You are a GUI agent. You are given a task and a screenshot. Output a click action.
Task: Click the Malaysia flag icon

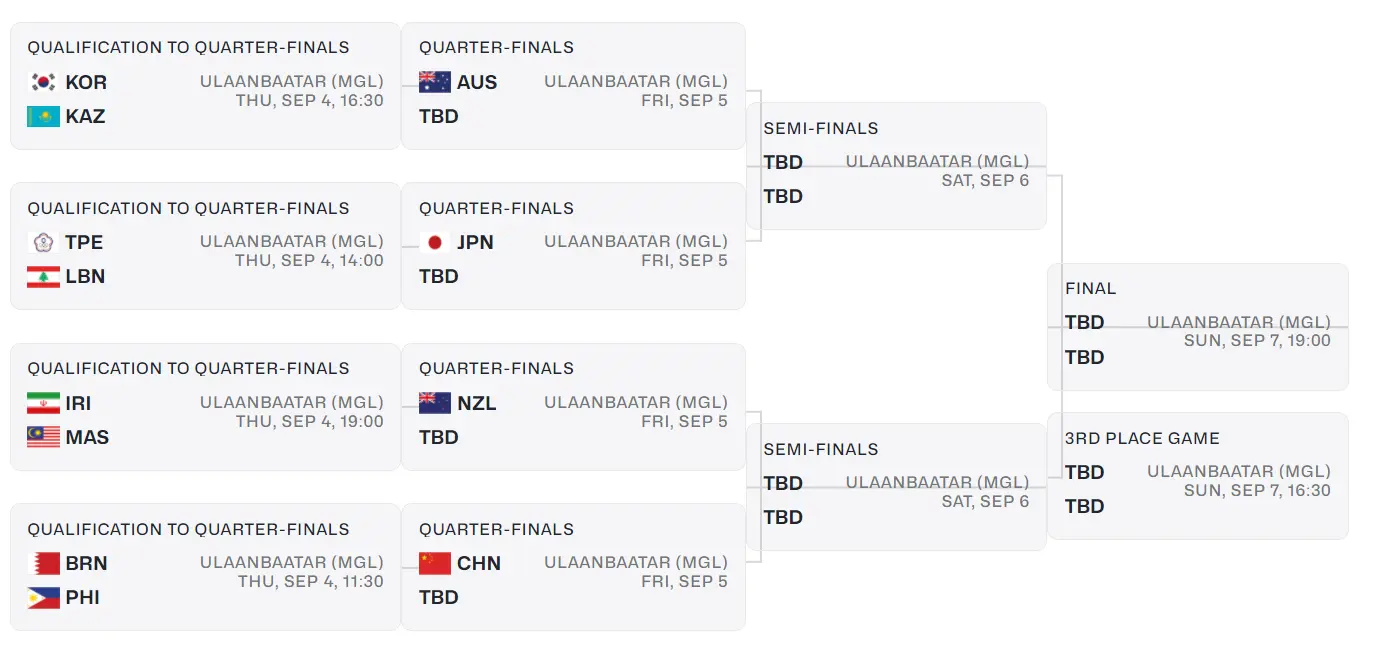[43, 438]
